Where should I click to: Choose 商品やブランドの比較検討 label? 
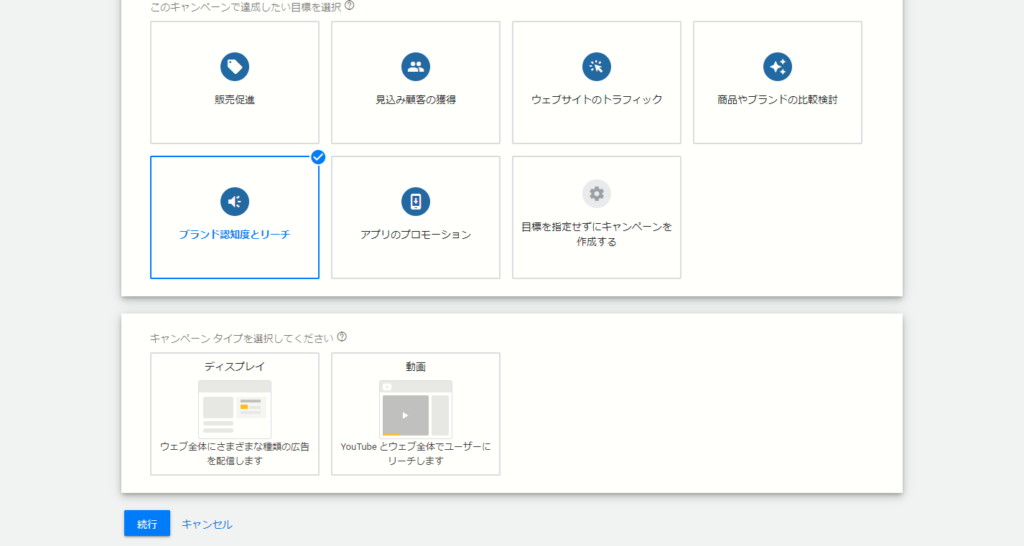tap(777, 100)
